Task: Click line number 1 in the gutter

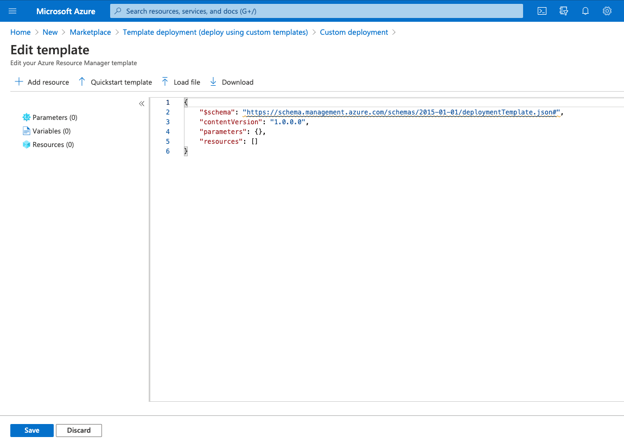Action: coord(168,102)
